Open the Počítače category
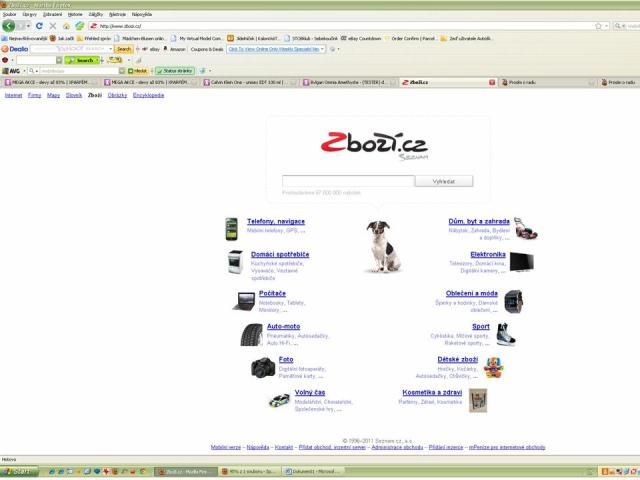This screenshot has height=480, width=640. [x=272, y=293]
